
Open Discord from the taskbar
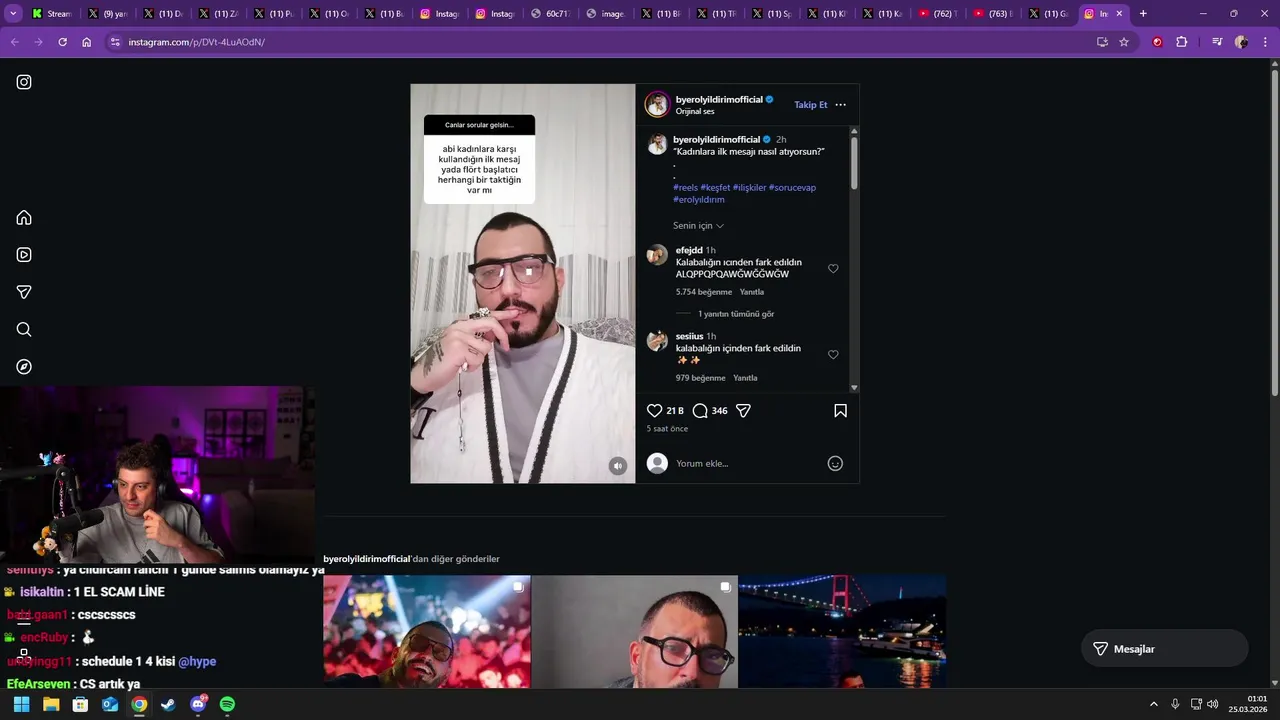coord(198,704)
